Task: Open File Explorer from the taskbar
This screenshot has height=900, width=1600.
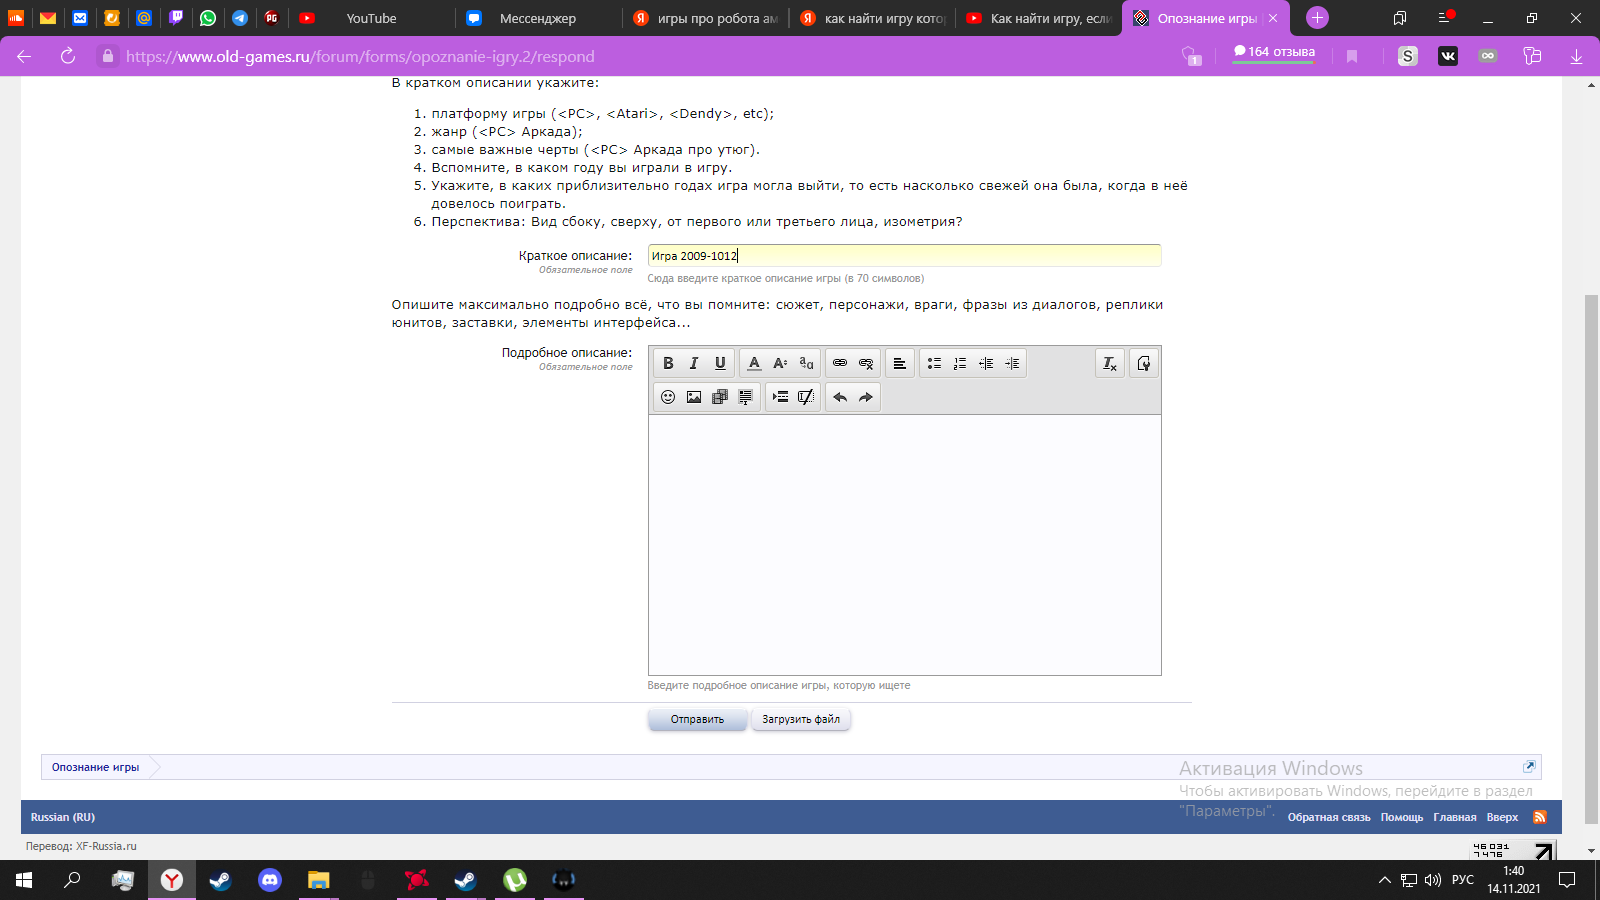Action: pyautogui.click(x=318, y=880)
